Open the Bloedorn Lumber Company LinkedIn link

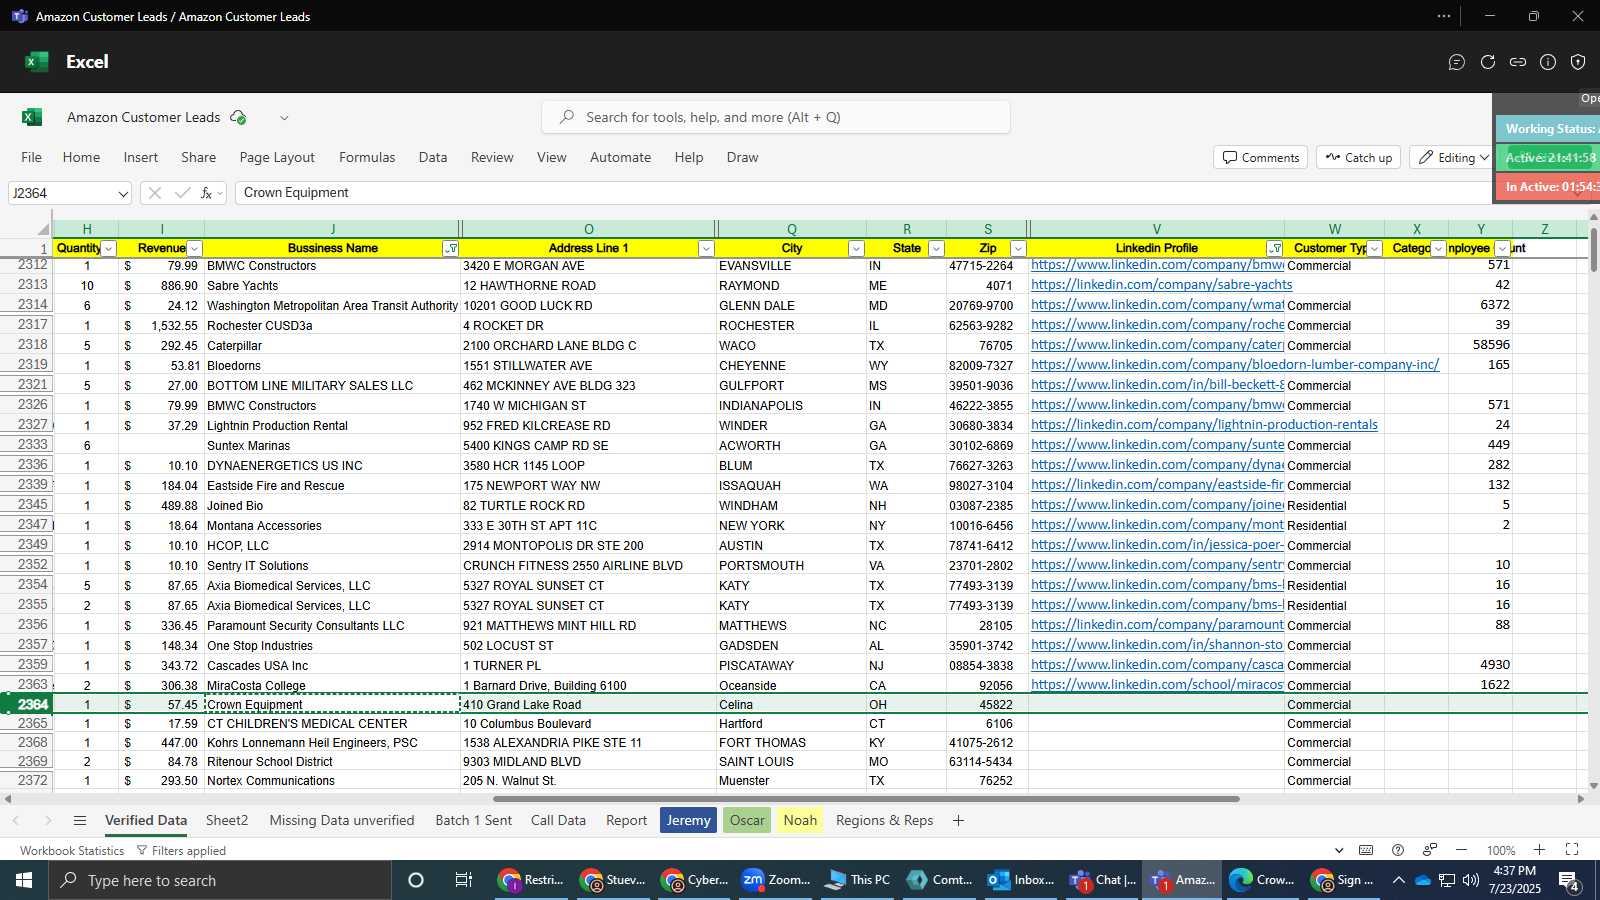[x=1235, y=365]
